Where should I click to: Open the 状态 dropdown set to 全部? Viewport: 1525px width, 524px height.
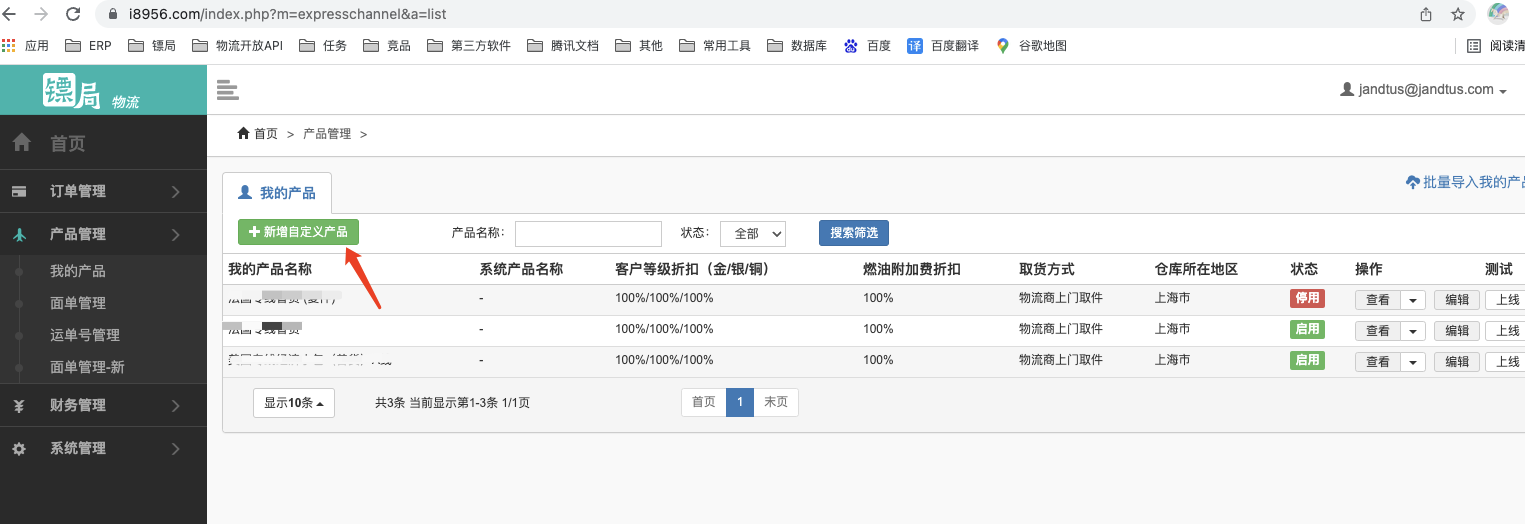[x=753, y=233]
